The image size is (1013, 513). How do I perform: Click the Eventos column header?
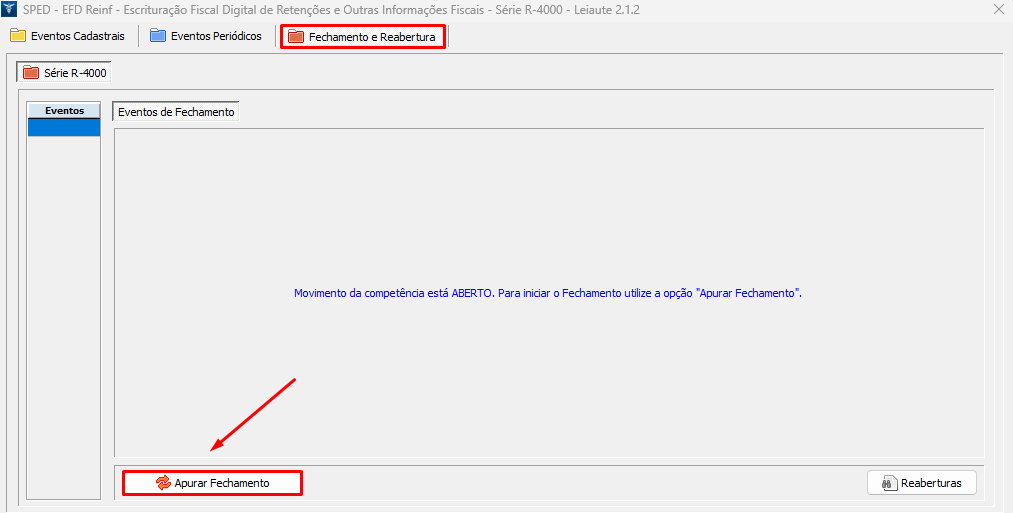click(64, 110)
